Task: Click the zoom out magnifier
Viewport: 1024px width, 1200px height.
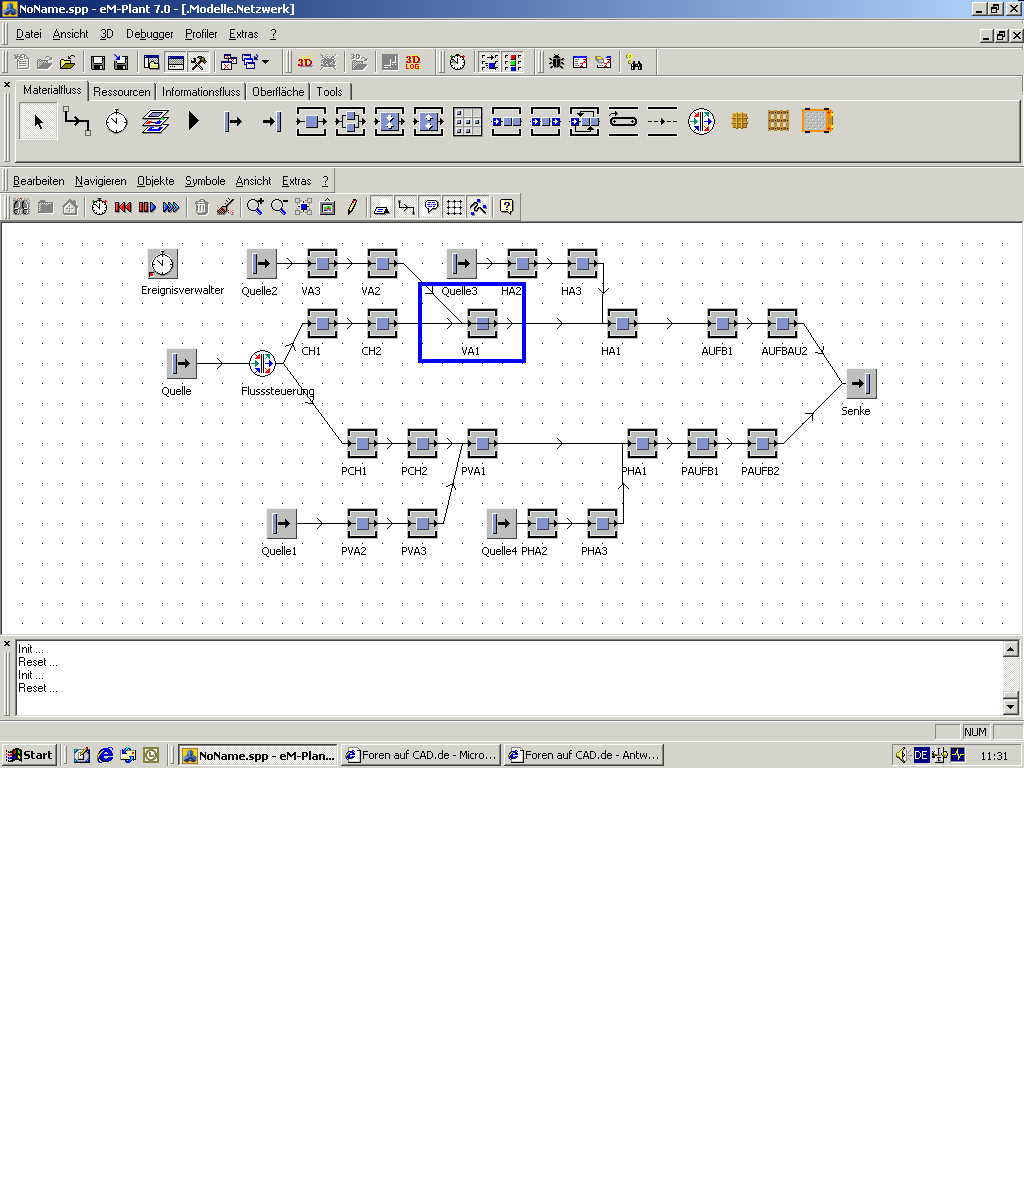Action: [x=279, y=207]
